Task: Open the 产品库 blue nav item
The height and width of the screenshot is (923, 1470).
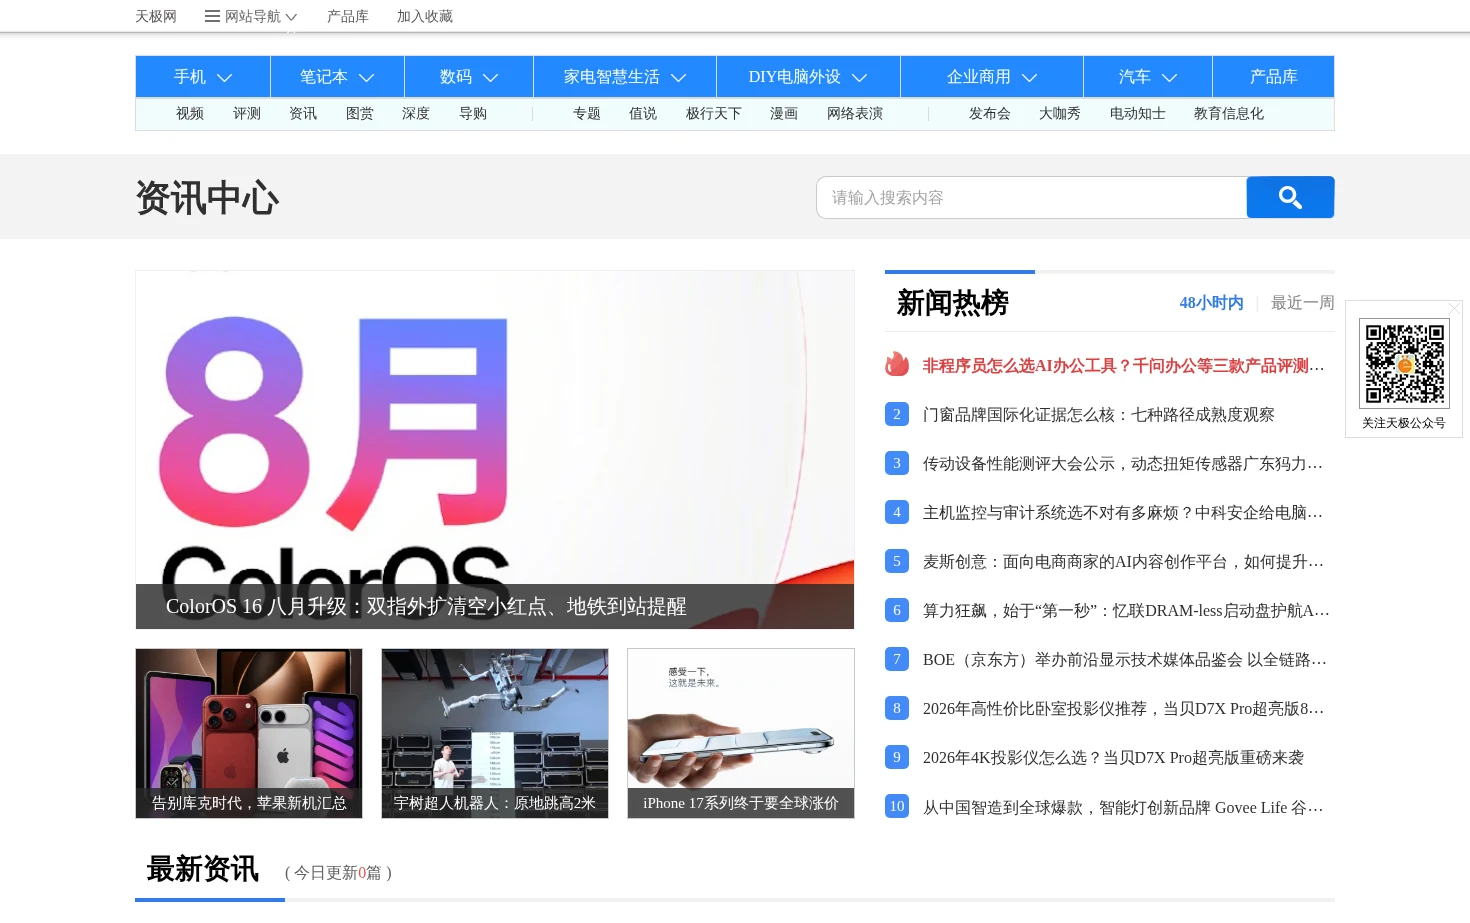Action: (1273, 77)
